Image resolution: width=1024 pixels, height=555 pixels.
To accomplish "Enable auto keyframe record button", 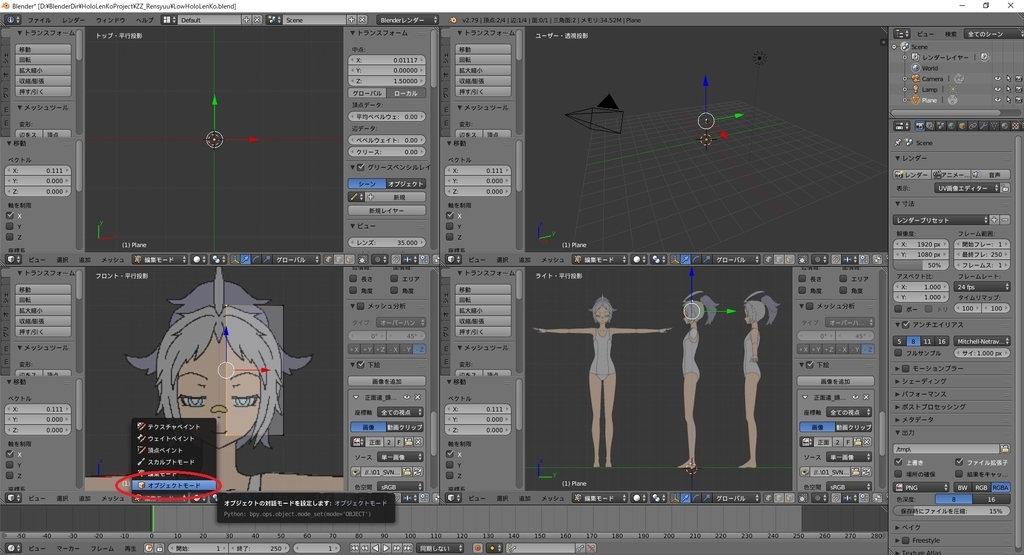I will [478, 548].
